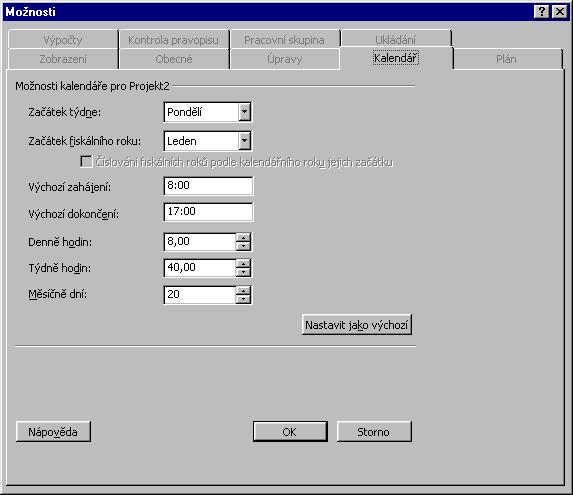This screenshot has height=495, width=573.
Task: Increase the Denně hodin spinner value
Action: pyautogui.click(x=243, y=238)
